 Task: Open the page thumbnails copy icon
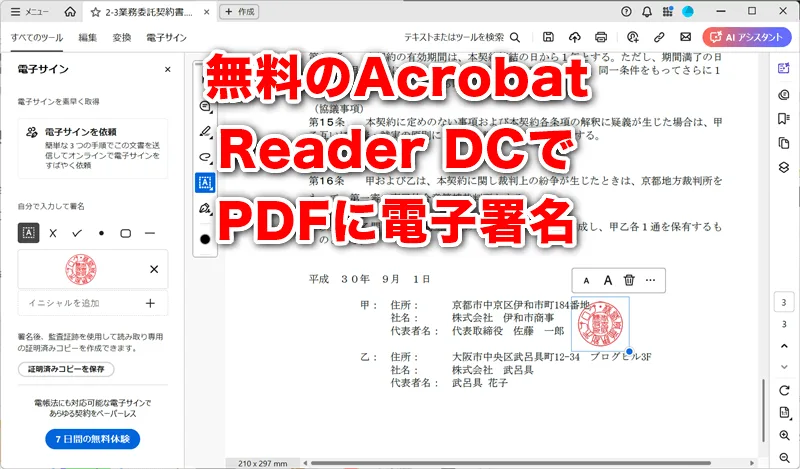(784, 143)
